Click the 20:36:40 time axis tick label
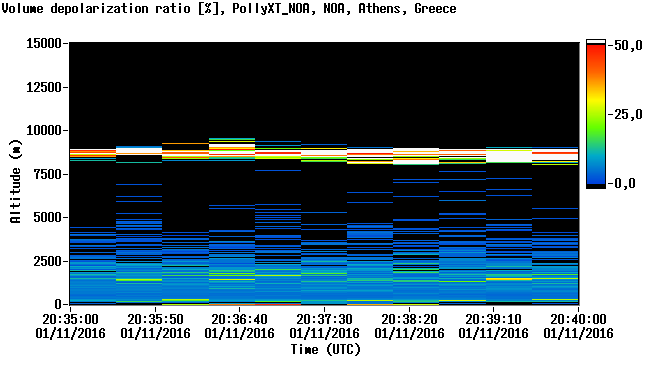 [240, 319]
